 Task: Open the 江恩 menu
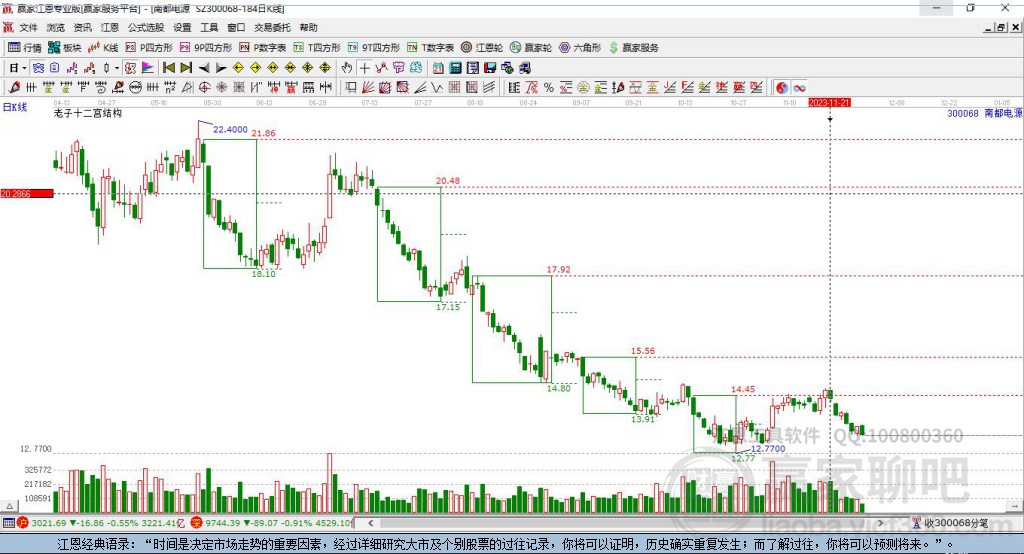[110, 27]
